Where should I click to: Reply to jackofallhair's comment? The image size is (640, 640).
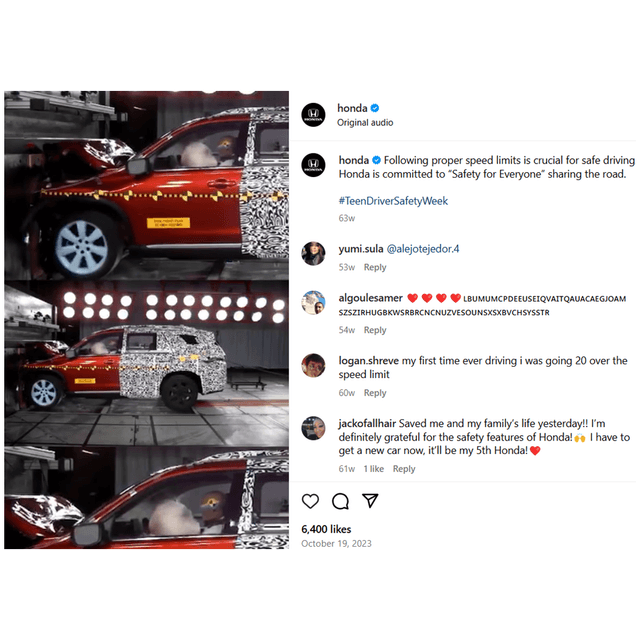404,469
